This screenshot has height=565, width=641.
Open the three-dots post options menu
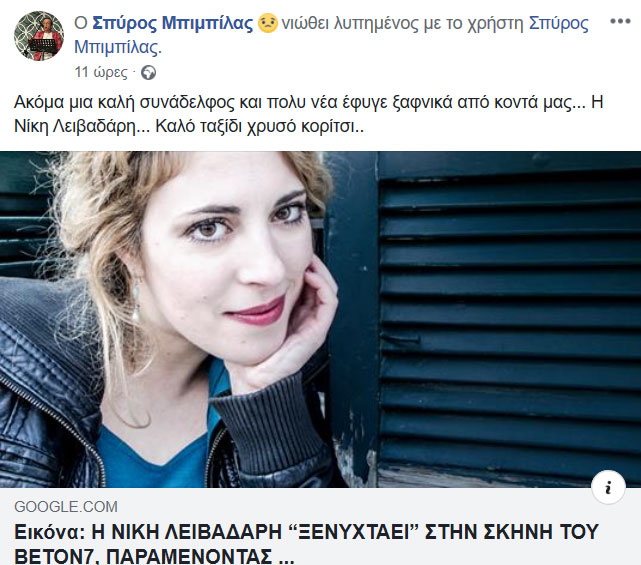pos(620,21)
